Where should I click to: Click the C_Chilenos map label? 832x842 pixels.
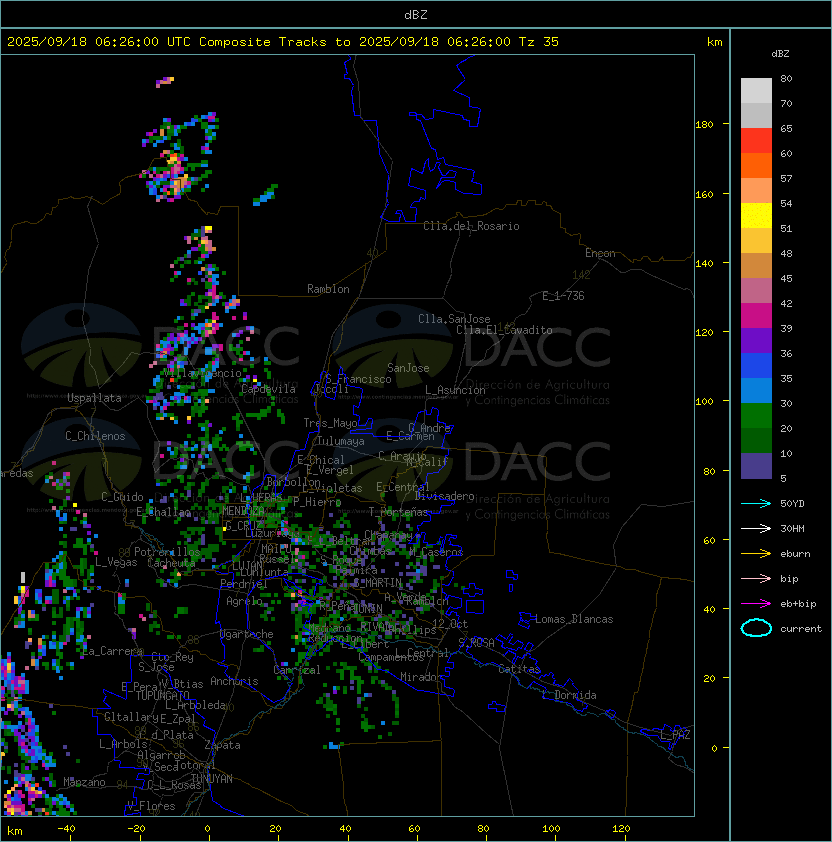95,436
